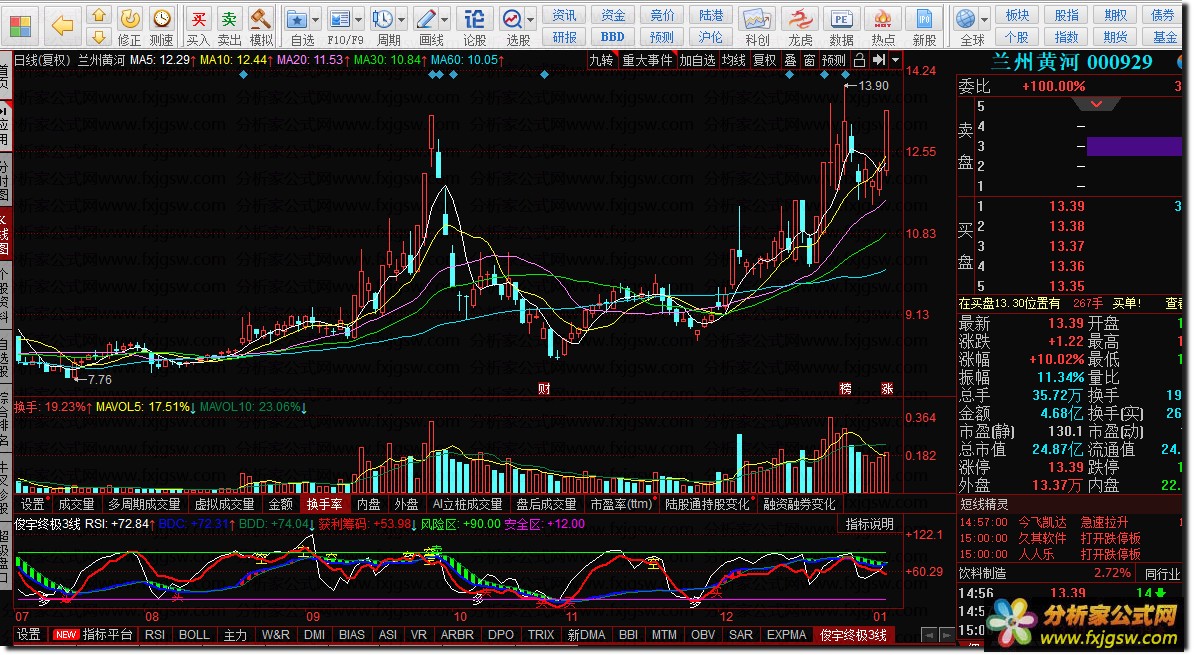
Task: Click the purple bar in sell order row 3
Action: pos(1134,146)
